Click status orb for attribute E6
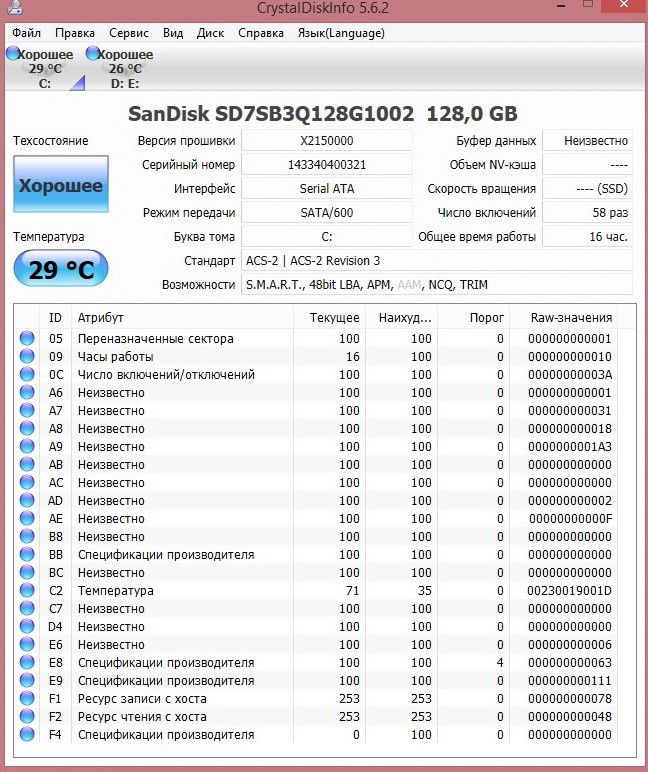 click(x=27, y=644)
